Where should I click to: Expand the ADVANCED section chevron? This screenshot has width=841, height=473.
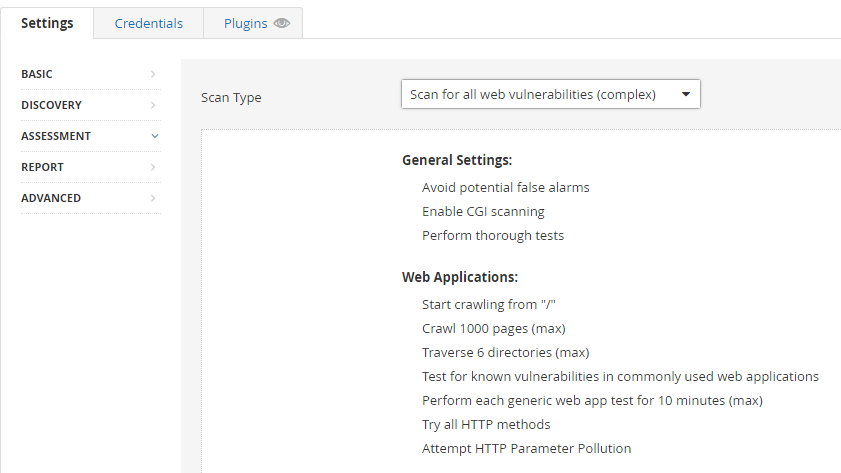153,198
